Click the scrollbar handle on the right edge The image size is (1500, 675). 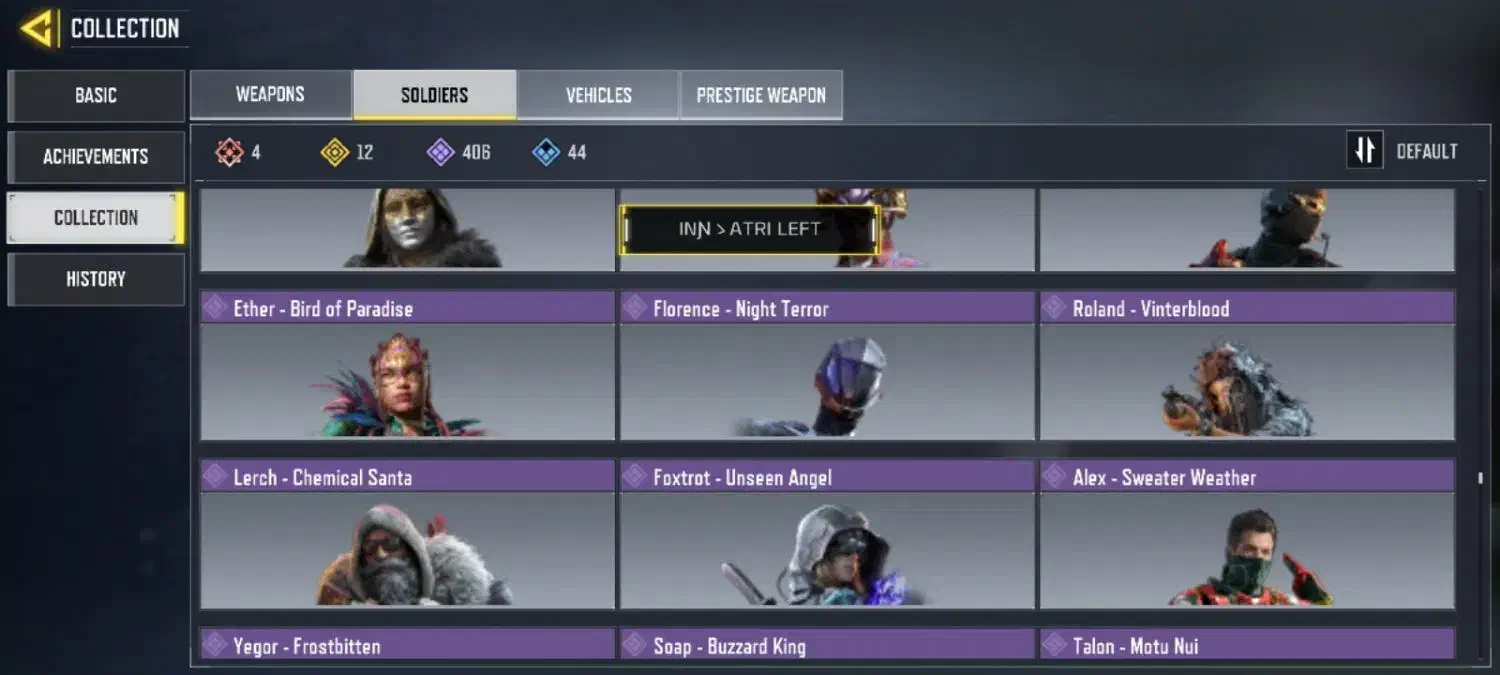pyautogui.click(x=1480, y=478)
